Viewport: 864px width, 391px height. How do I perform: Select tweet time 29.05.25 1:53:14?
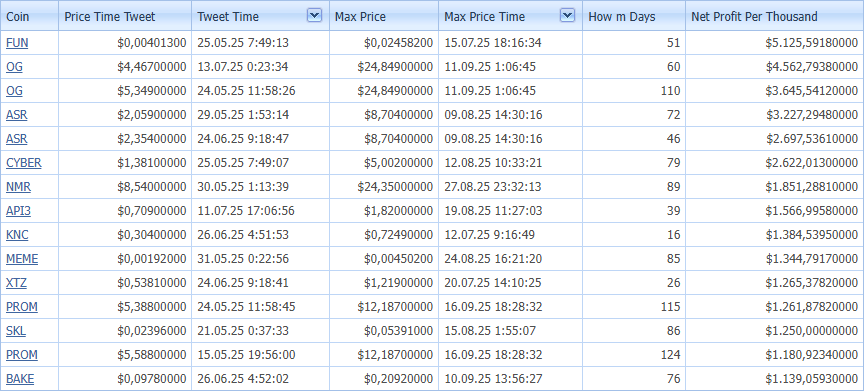point(260,115)
